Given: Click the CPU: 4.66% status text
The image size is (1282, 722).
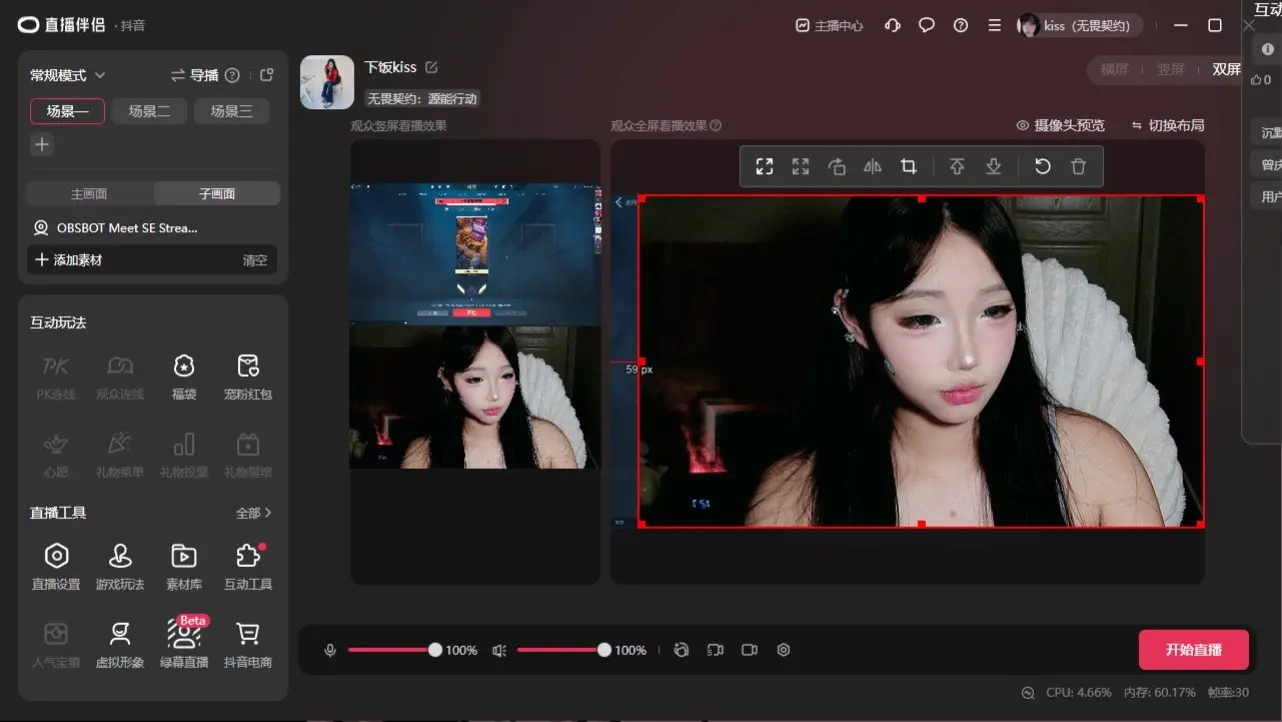Looking at the screenshot, I should point(1079,693).
